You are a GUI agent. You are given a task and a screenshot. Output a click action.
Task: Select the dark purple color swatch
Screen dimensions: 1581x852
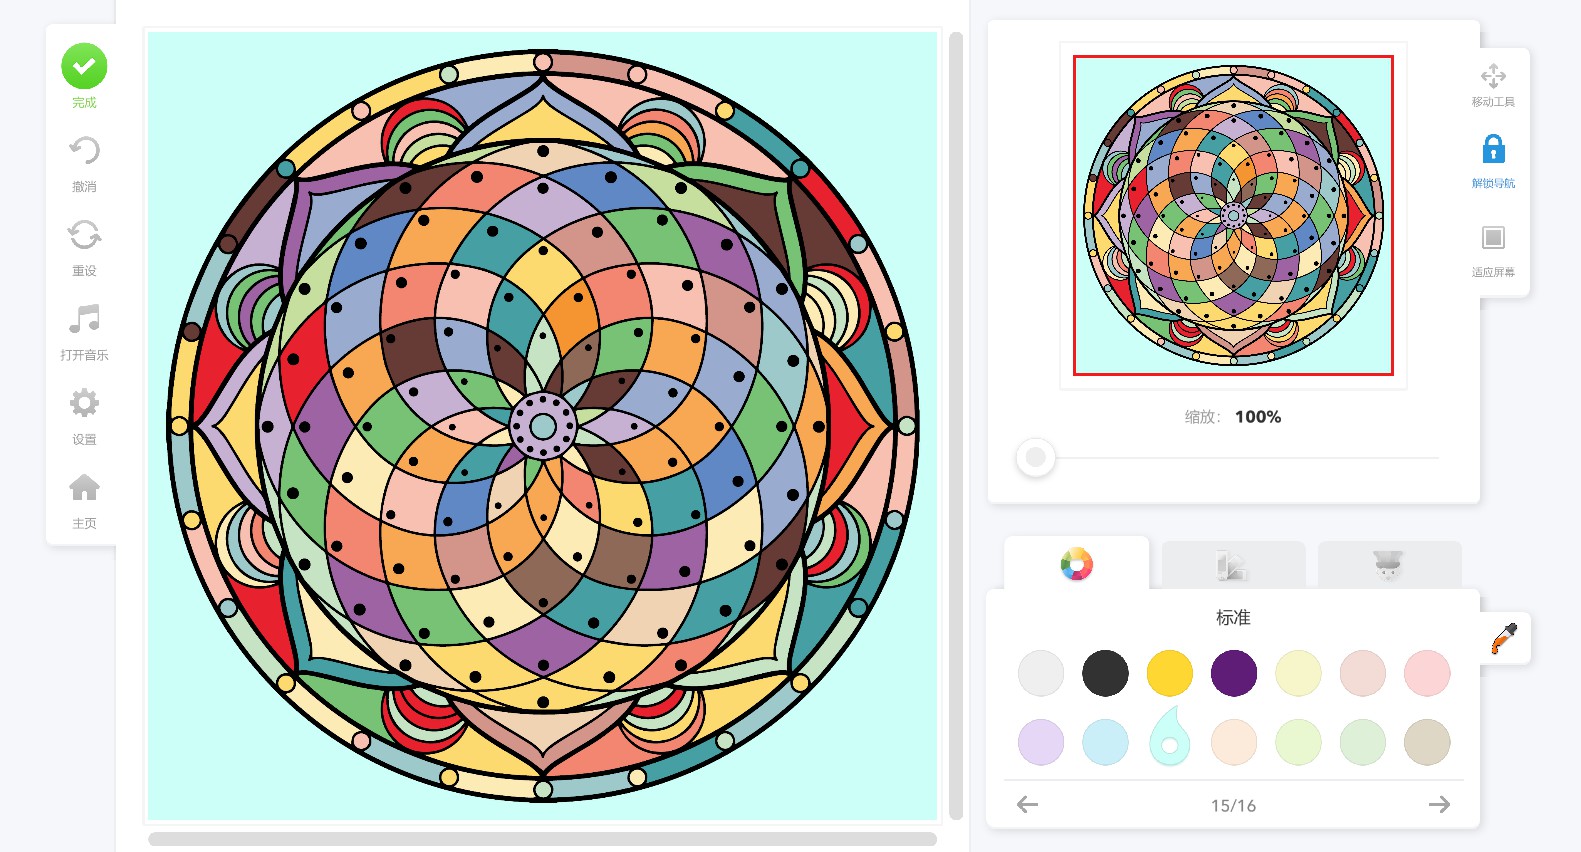pos(1234,673)
